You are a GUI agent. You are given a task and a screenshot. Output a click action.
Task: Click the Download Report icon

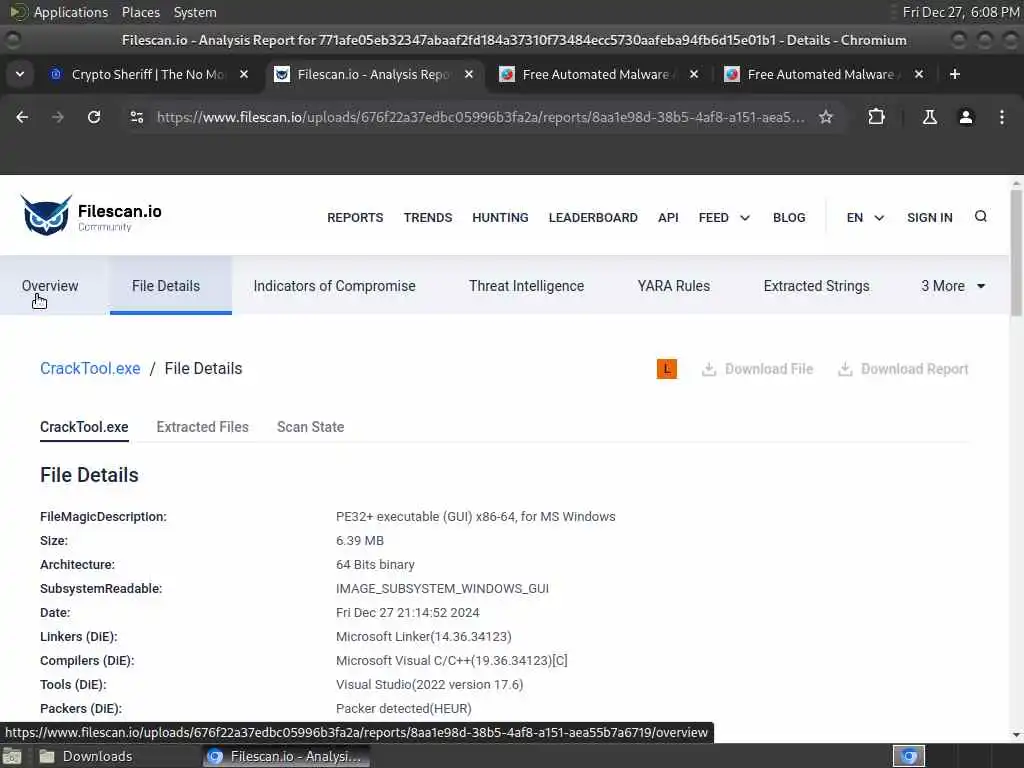[x=845, y=369]
